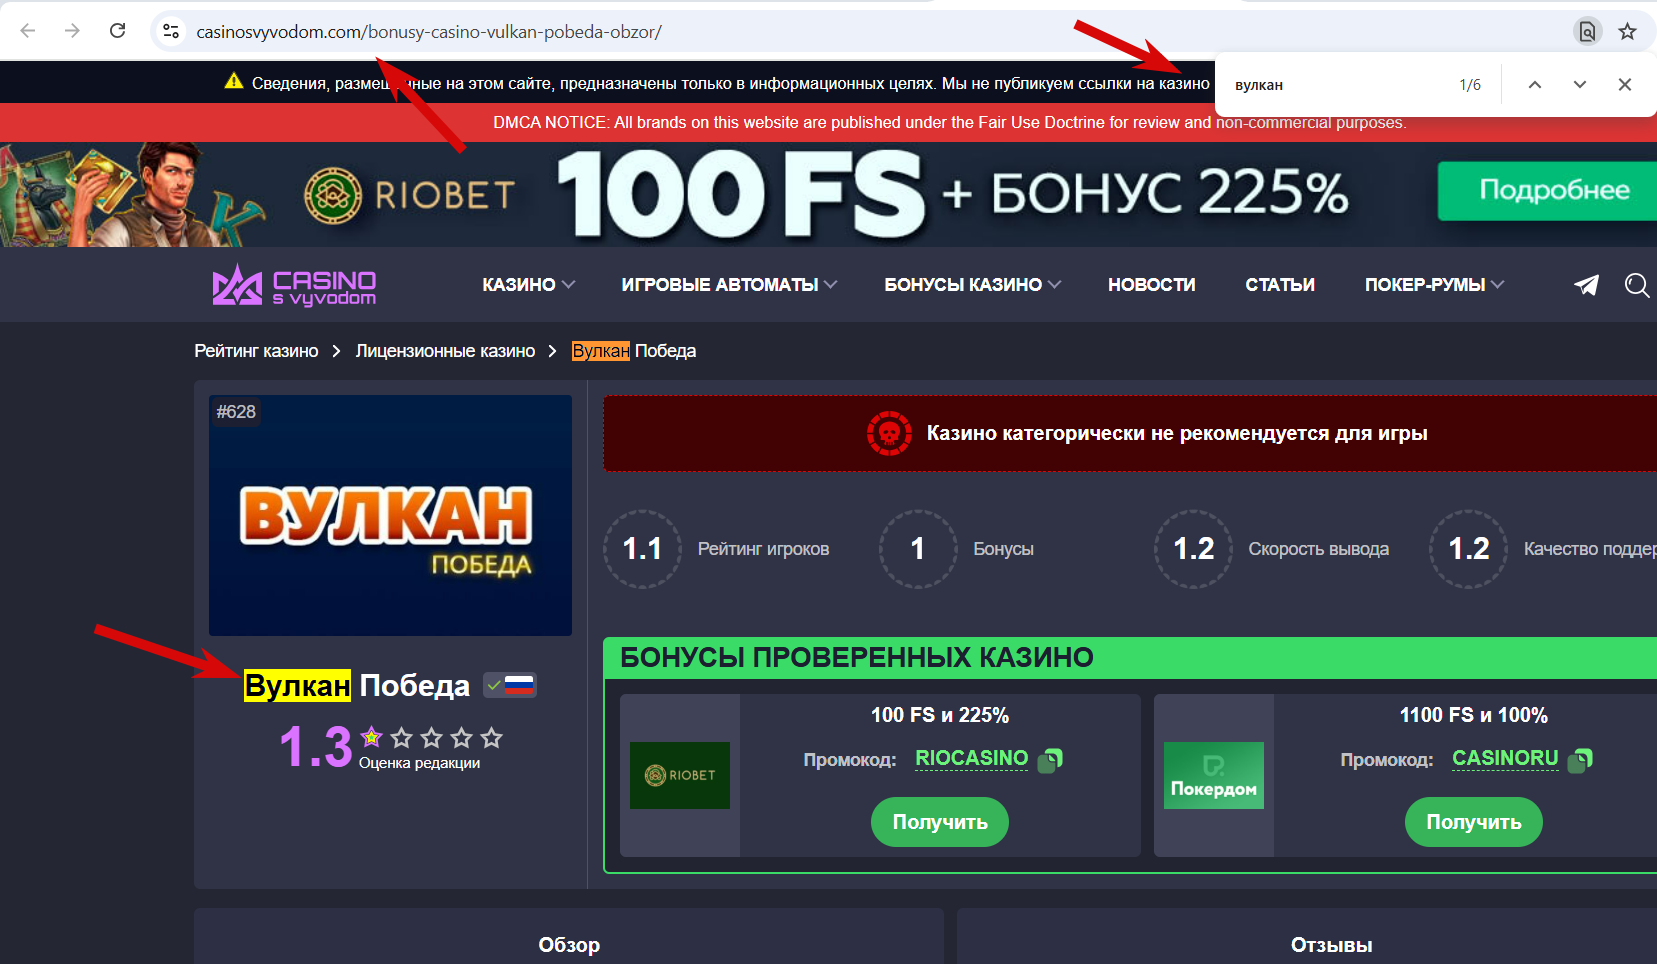
Task: Click Казино категорически не рекомендуется warning banner
Action: click(1130, 433)
